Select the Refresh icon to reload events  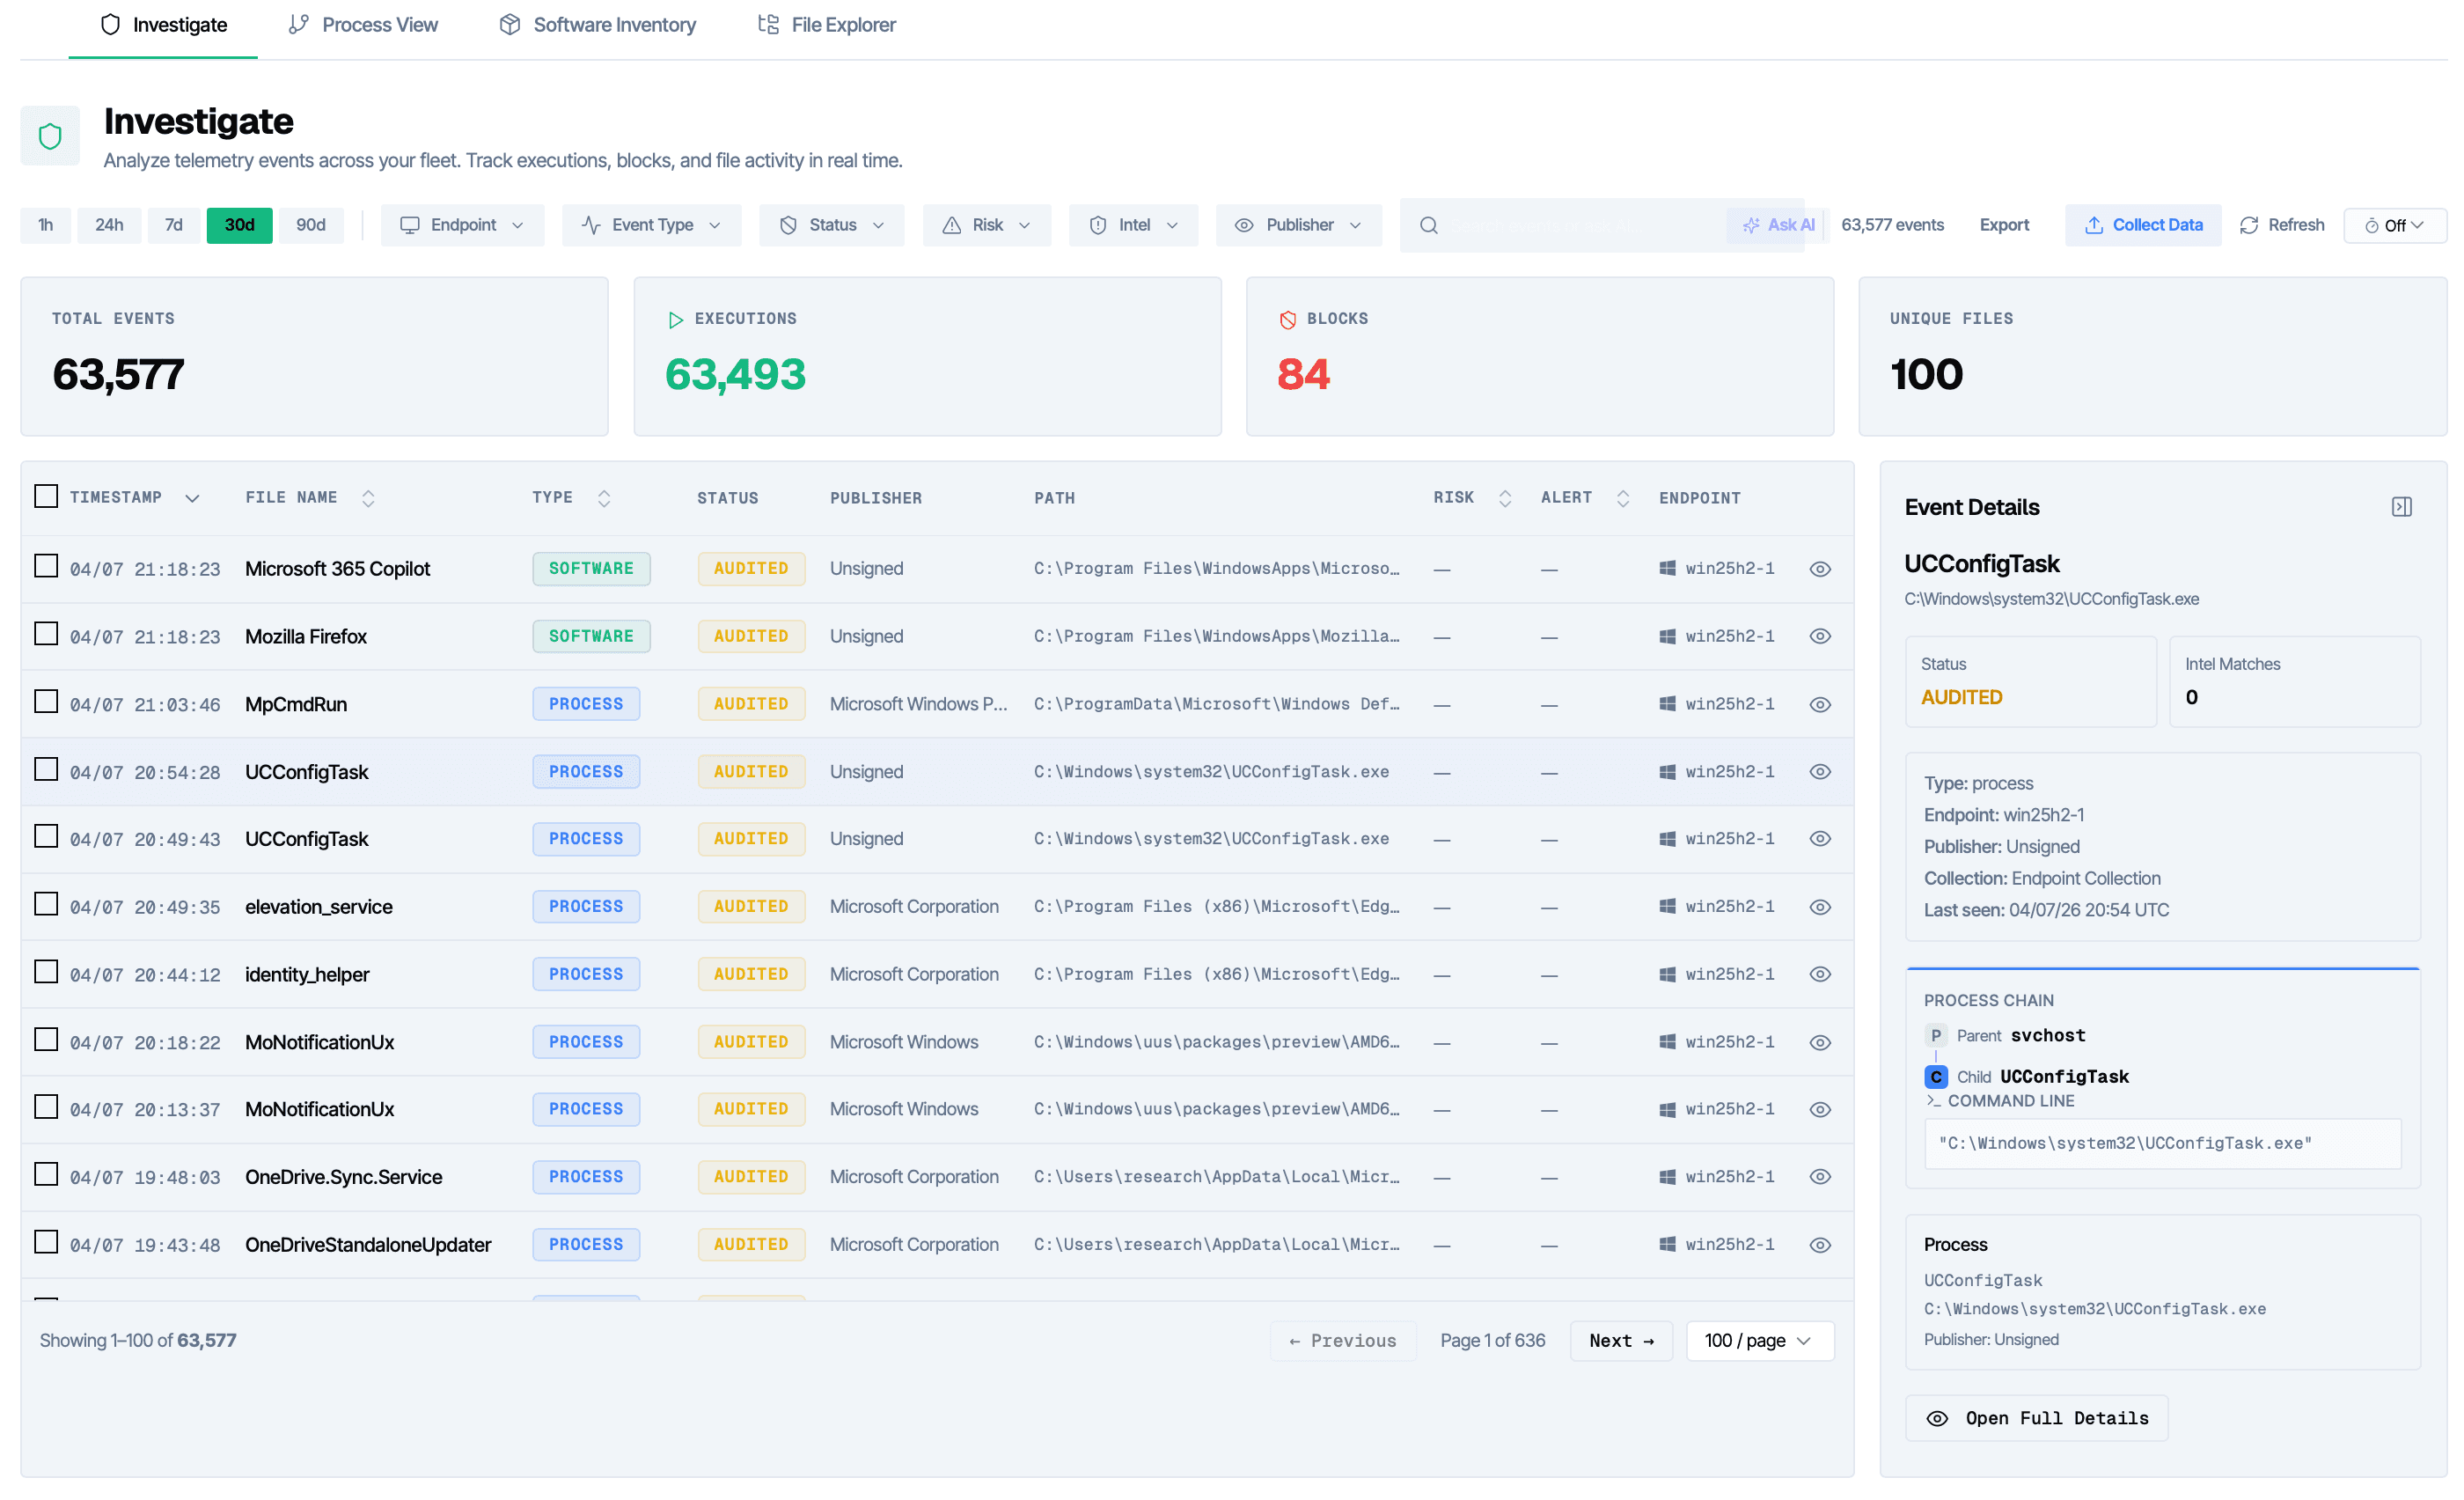point(2250,225)
